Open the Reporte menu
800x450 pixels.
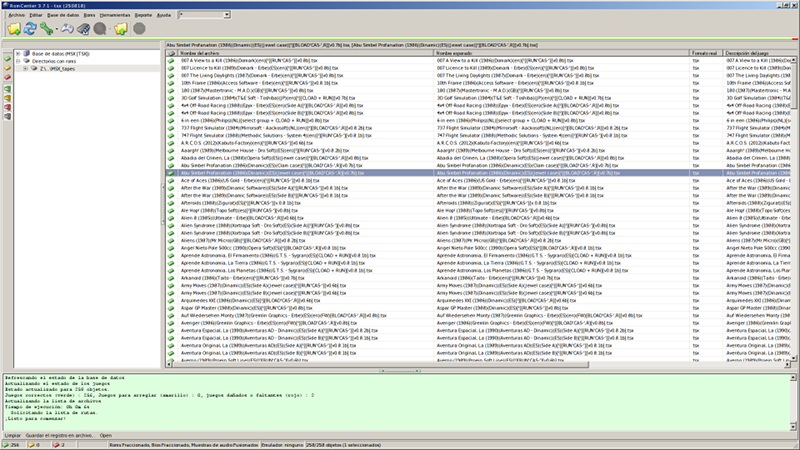(143, 15)
